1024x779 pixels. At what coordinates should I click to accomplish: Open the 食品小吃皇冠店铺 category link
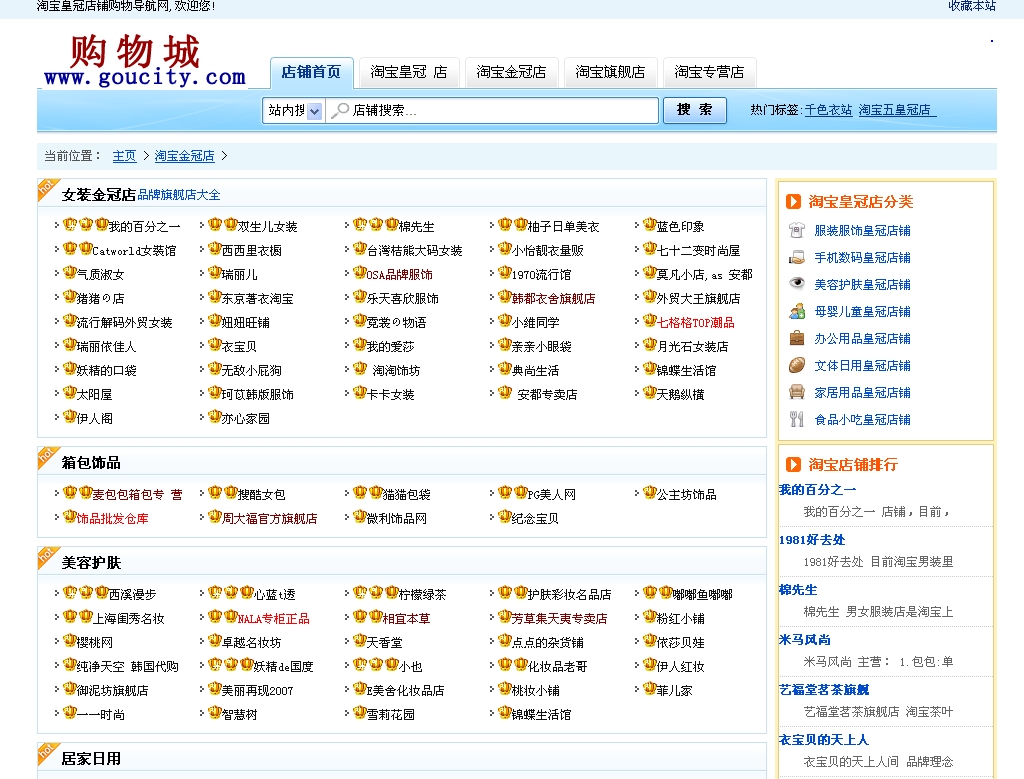click(x=862, y=420)
